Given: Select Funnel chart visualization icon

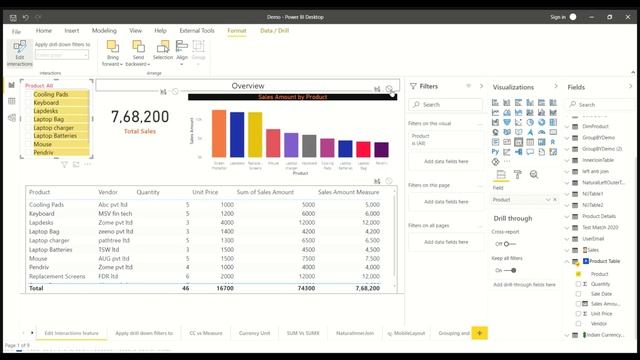Looking at the screenshot, I should coord(507,122).
